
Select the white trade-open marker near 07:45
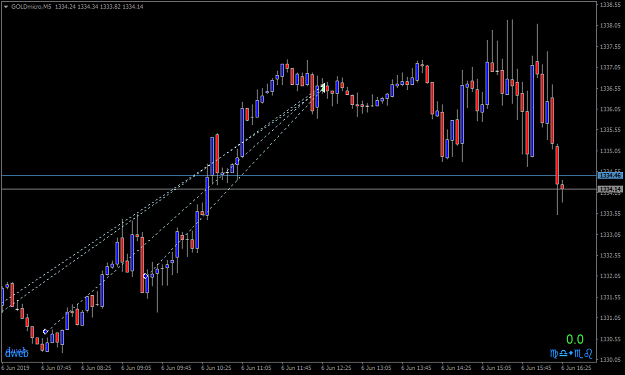pyautogui.click(x=45, y=332)
